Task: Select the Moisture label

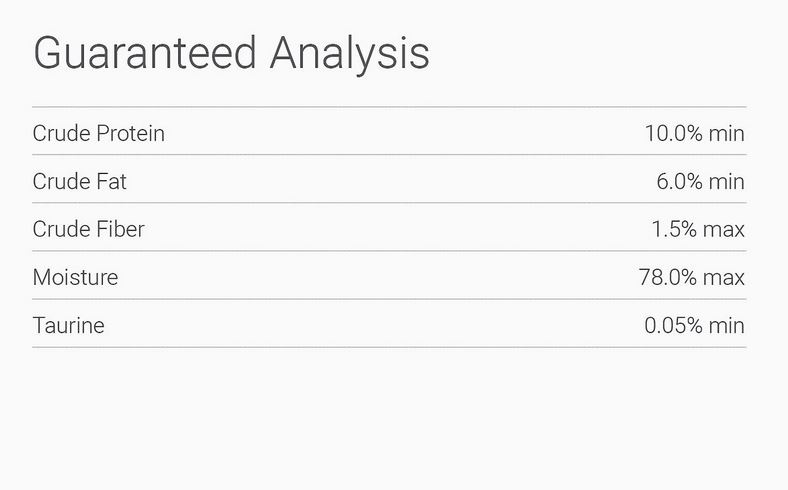Action: tap(75, 277)
